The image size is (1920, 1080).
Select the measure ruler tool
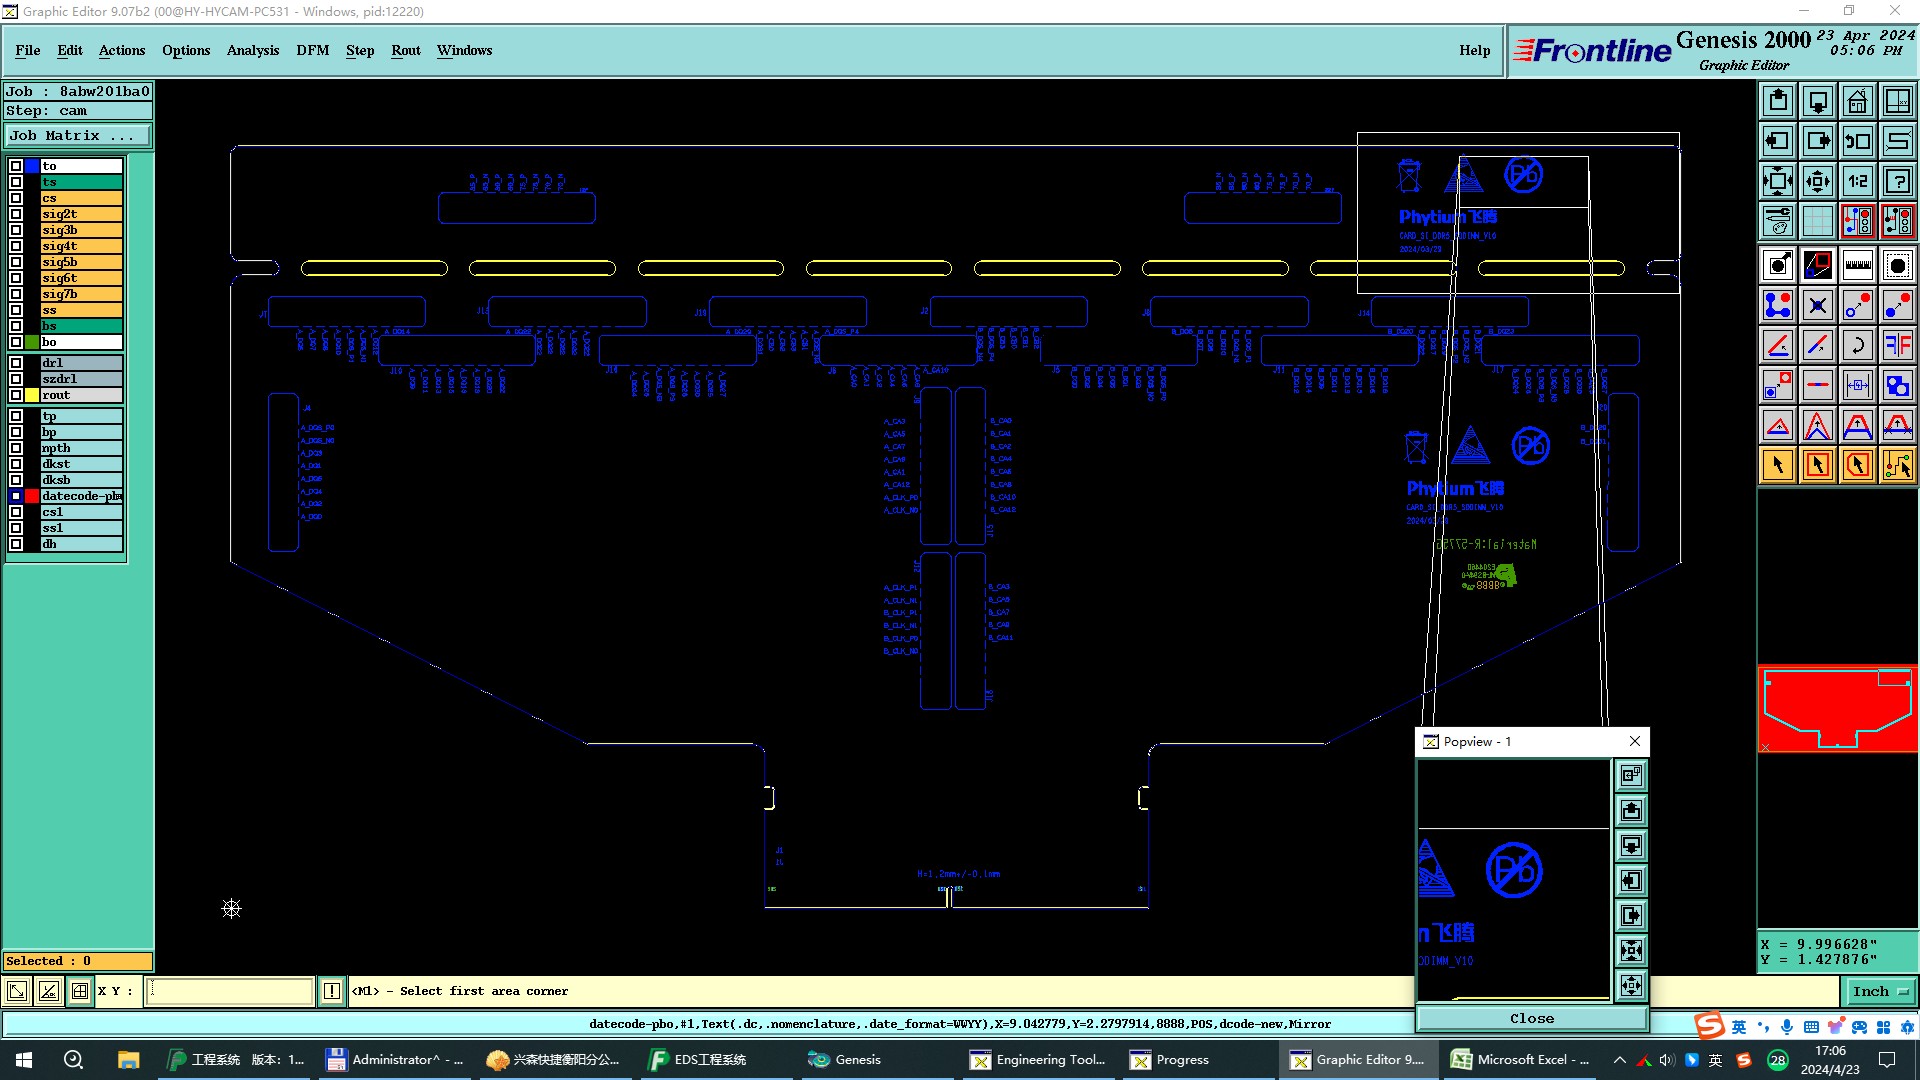point(1857,265)
